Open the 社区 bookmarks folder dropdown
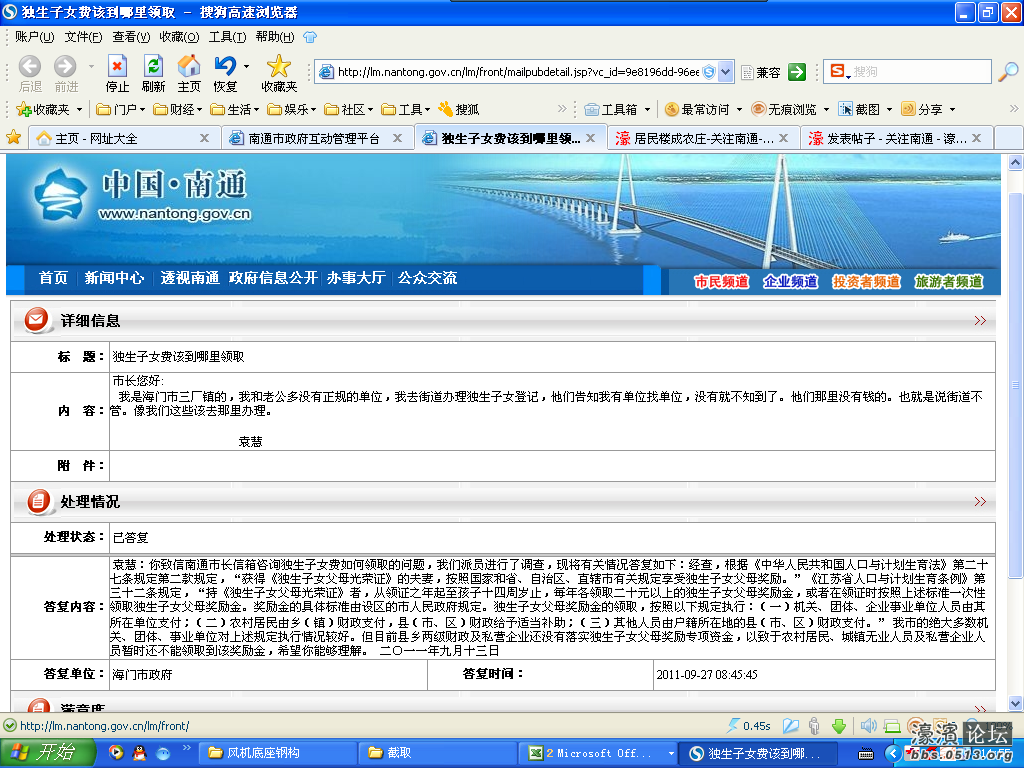This screenshot has width=1024, height=768. pos(349,109)
